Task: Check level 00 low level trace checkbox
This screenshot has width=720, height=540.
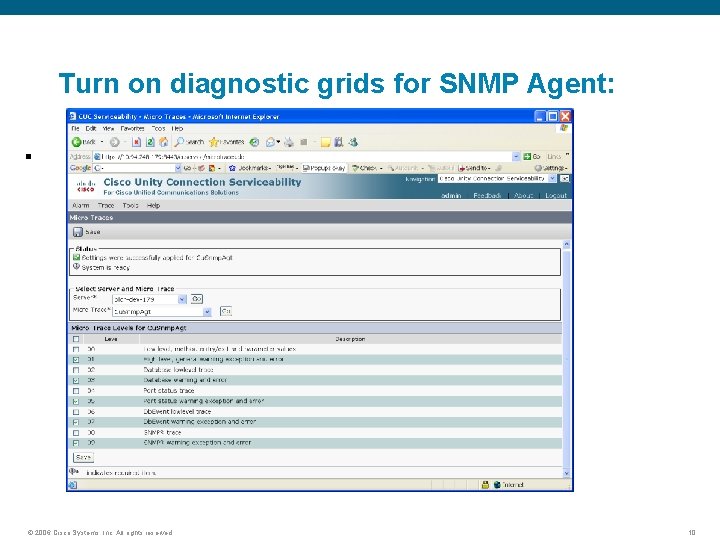Action: (x=76, y=349)
